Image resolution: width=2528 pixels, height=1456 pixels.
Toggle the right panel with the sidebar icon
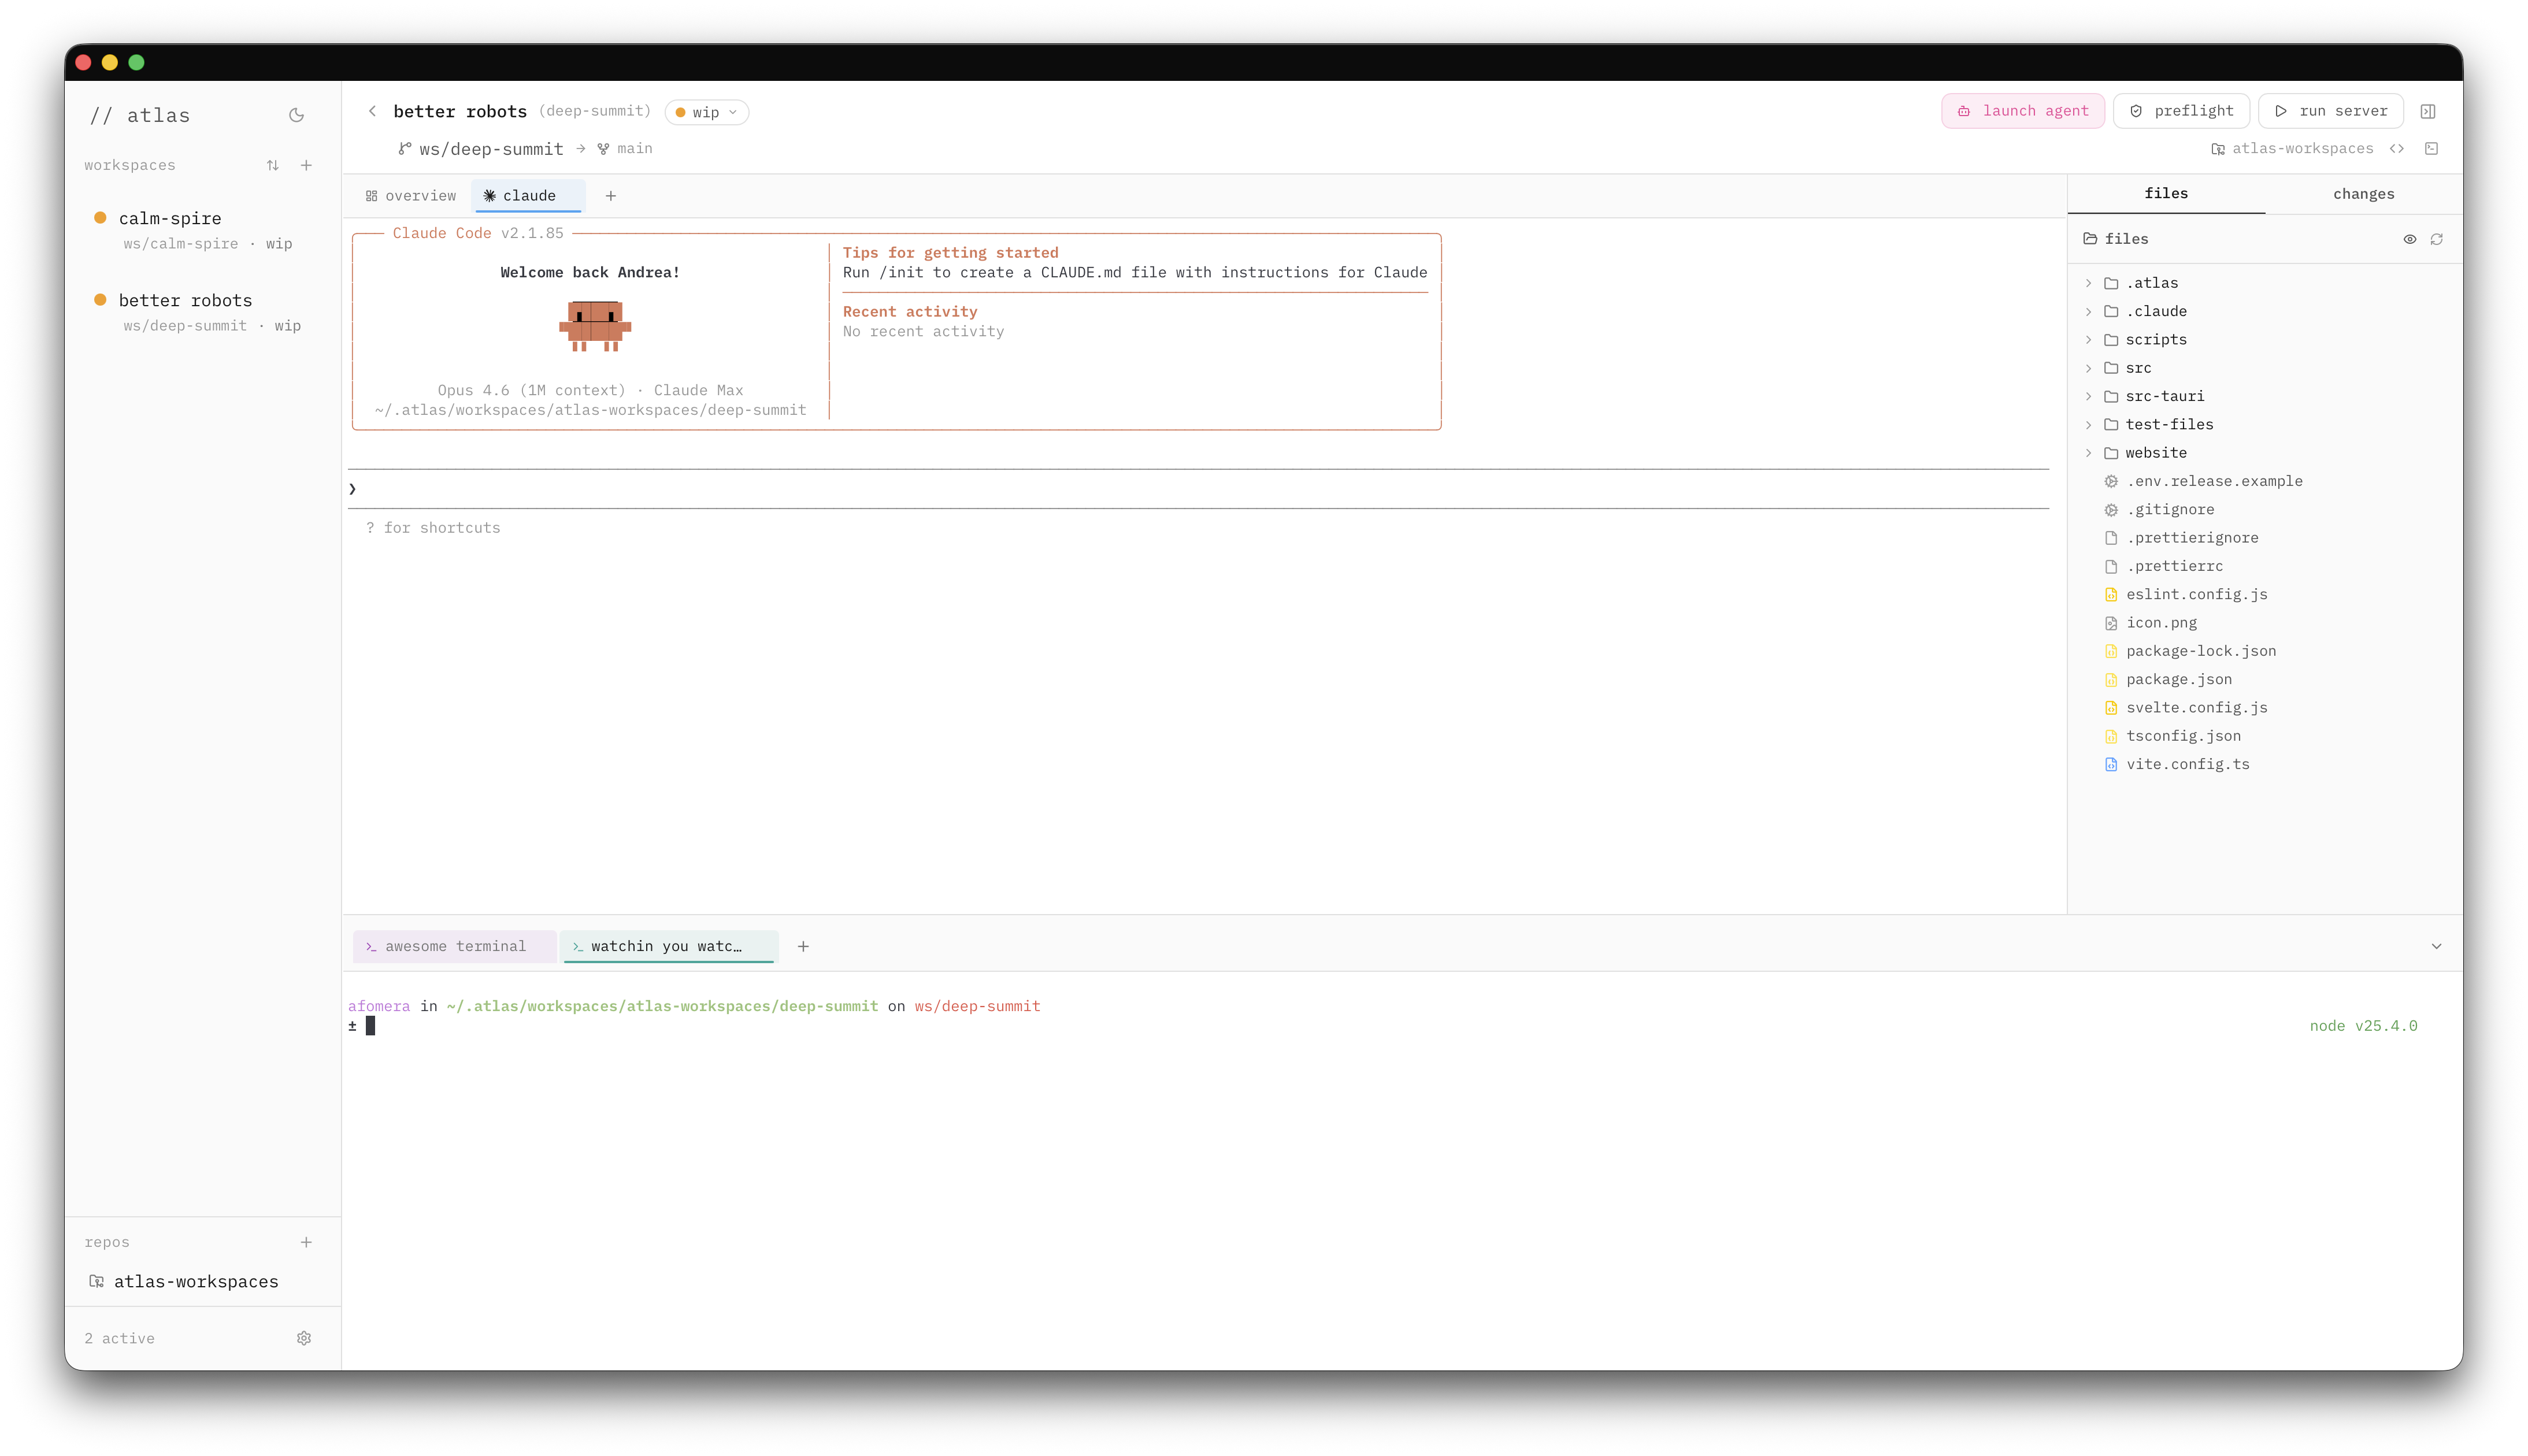click(x=2429, y=111)
